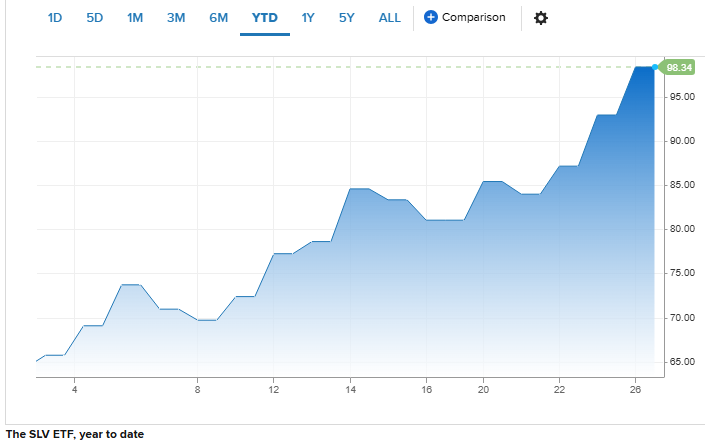705x442 pixels.
Task: Click the 26 date axis label
Action: click(x=636, y=388)
